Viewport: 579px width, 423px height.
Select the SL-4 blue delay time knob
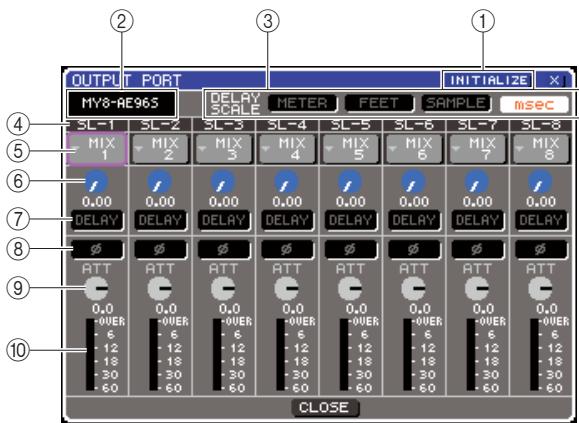287,182
